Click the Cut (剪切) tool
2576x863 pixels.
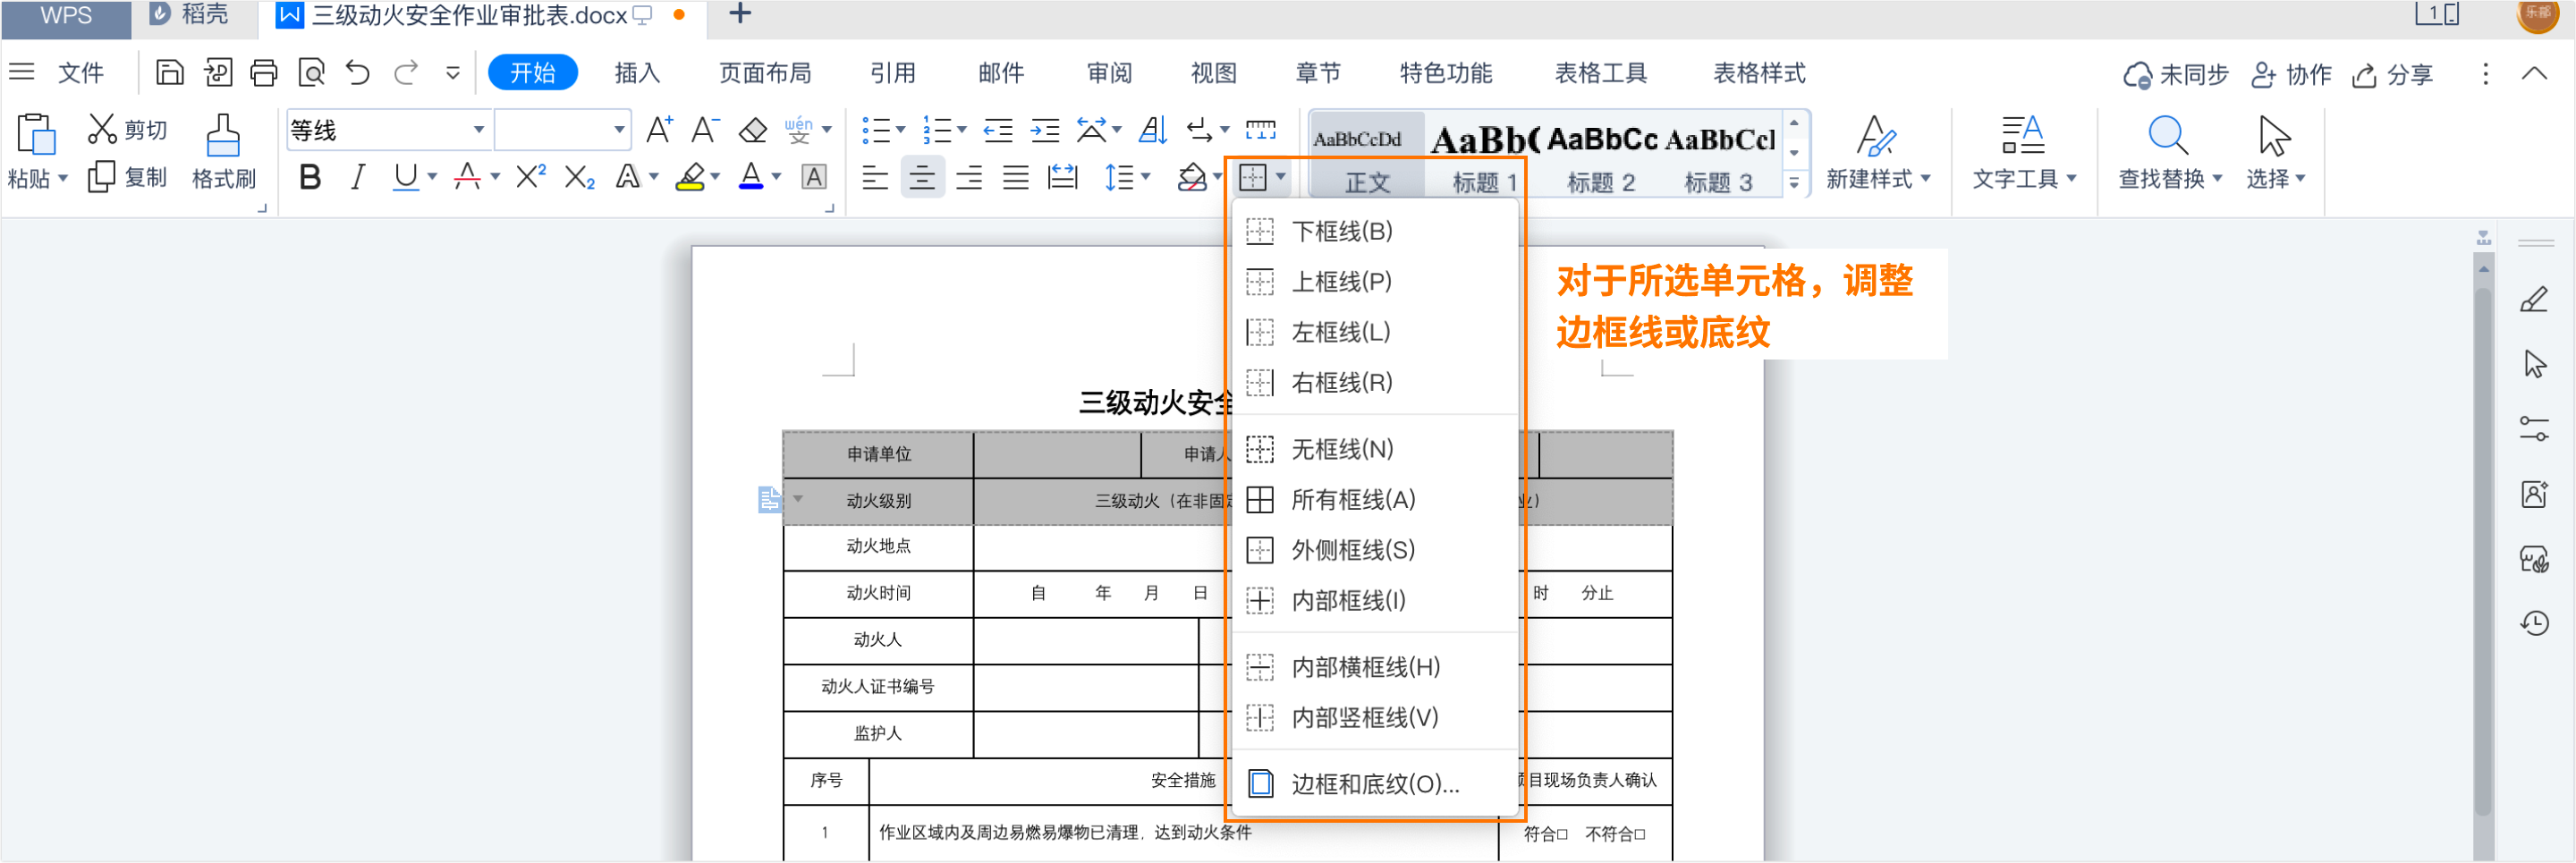[x=127, y=130]
